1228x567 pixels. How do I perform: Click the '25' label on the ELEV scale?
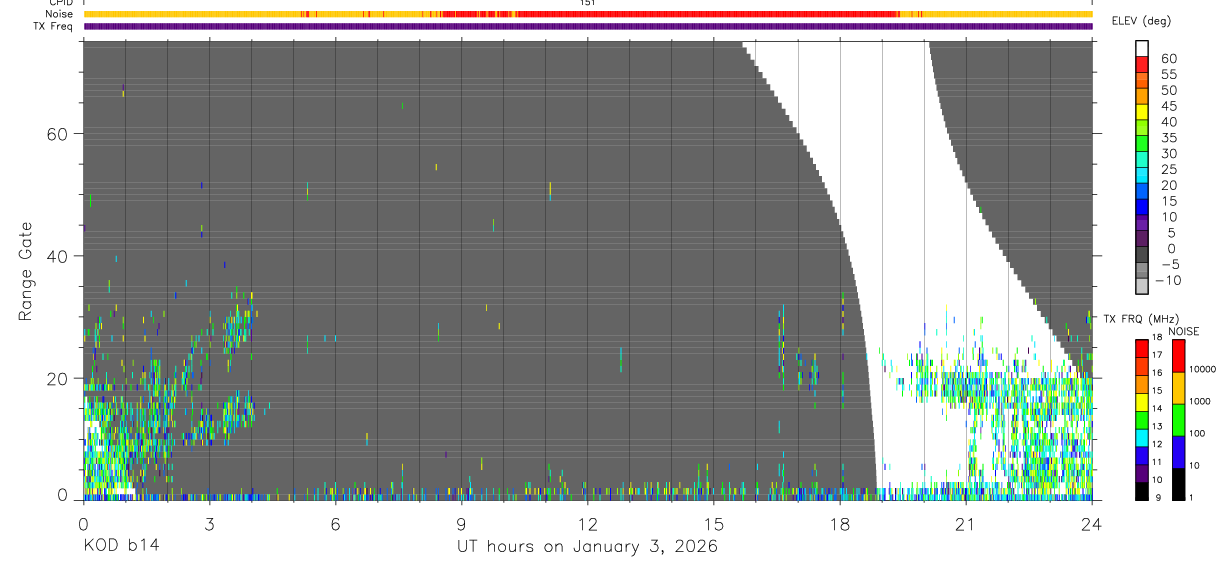coord(1168,169)
